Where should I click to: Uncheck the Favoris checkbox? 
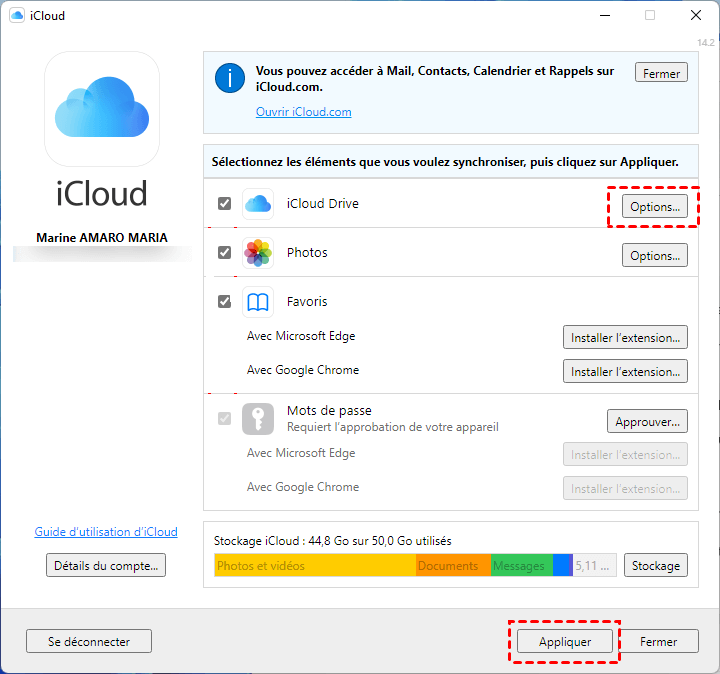225,302
